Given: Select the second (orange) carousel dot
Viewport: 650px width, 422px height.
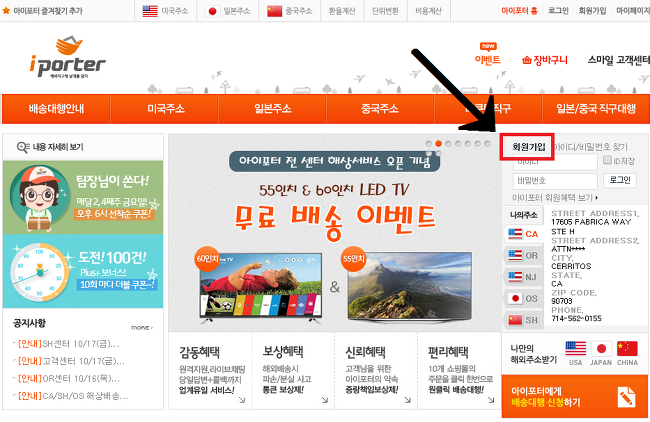Looking at the screenshot, I should (438, 144).
